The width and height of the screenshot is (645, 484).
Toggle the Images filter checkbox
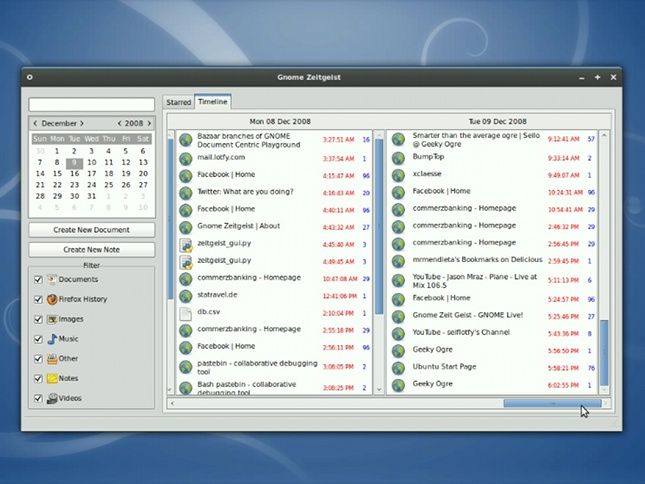tap(38, 319)
